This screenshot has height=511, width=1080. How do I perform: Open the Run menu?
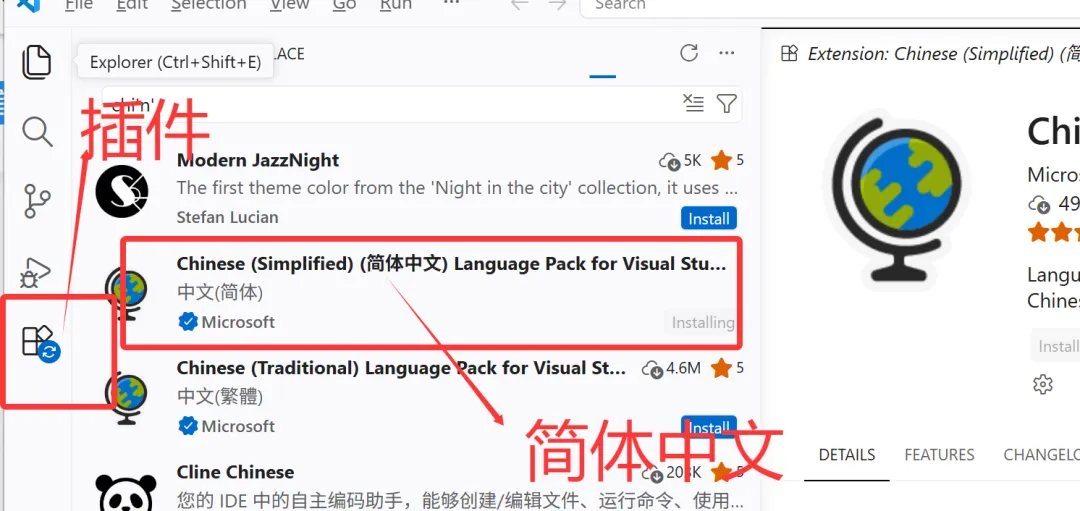(x=396, y=5)
